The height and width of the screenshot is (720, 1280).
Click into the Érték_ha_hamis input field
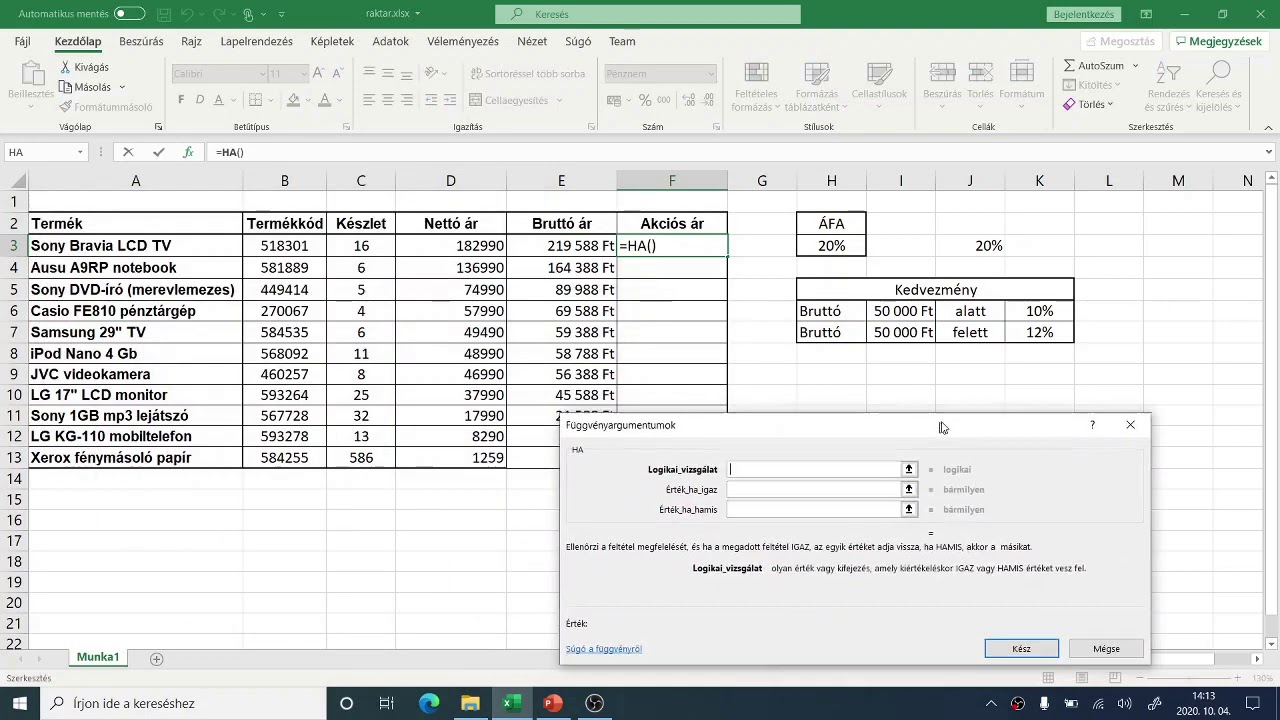(813, 509)
